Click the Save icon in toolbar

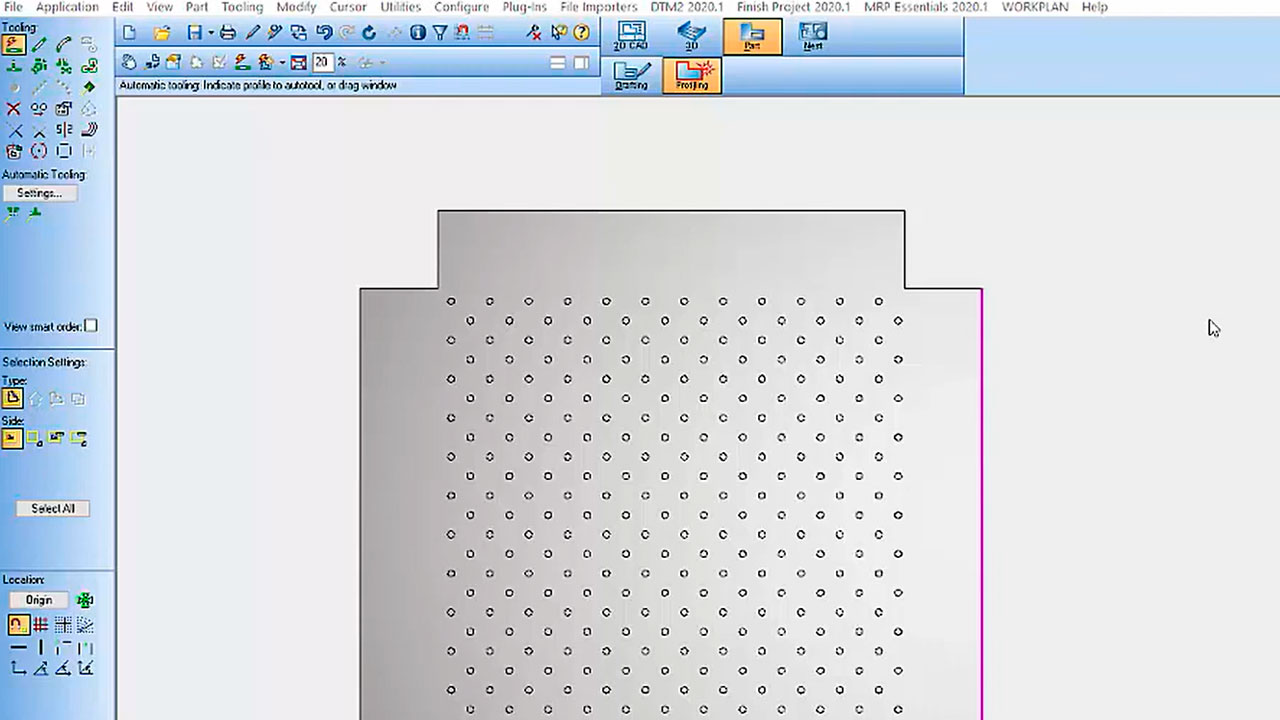195,33
